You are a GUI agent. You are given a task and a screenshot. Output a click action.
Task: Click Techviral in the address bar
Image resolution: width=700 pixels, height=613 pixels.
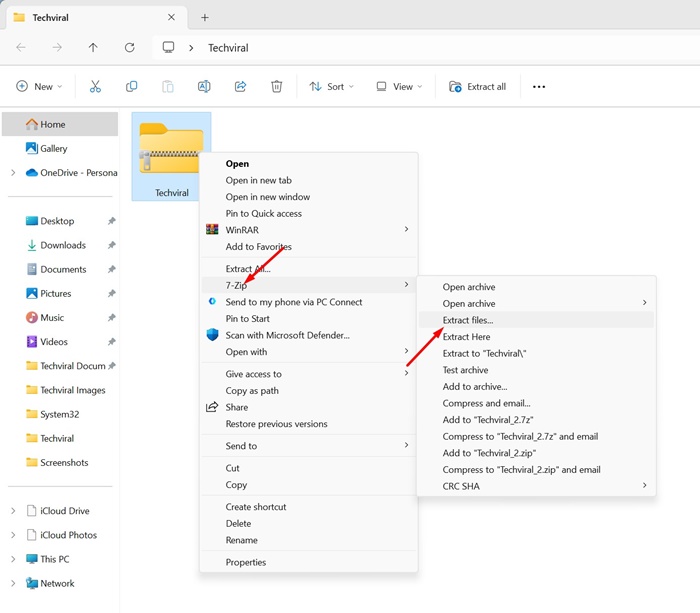[228, 48]
